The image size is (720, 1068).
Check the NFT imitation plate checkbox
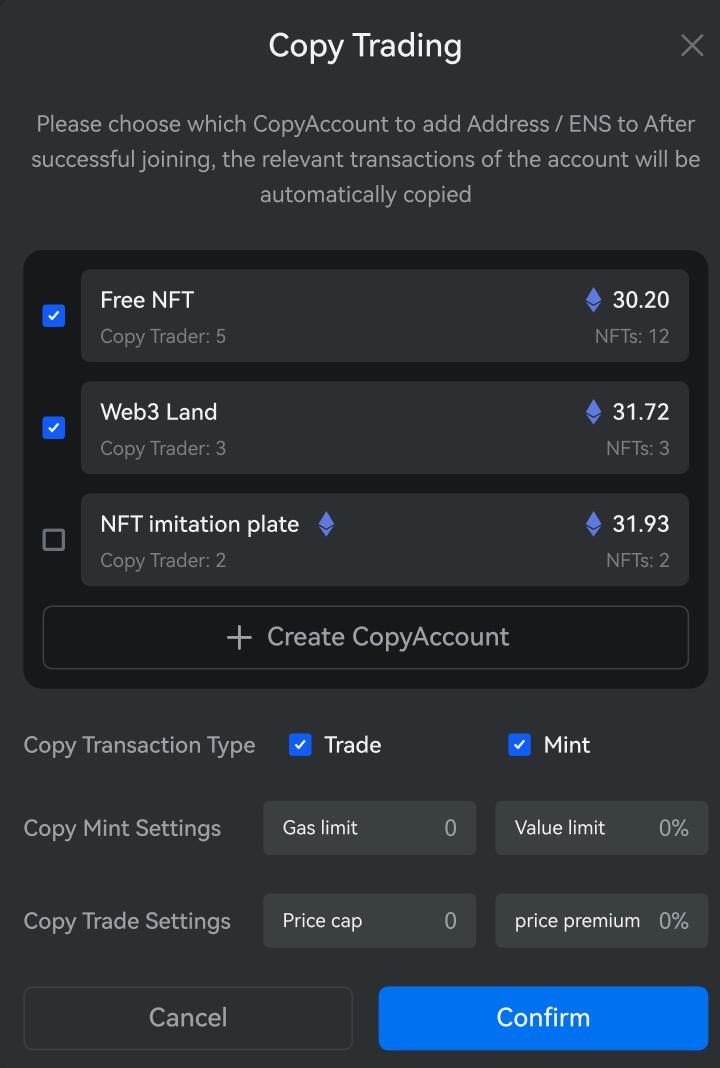point(54,540)
